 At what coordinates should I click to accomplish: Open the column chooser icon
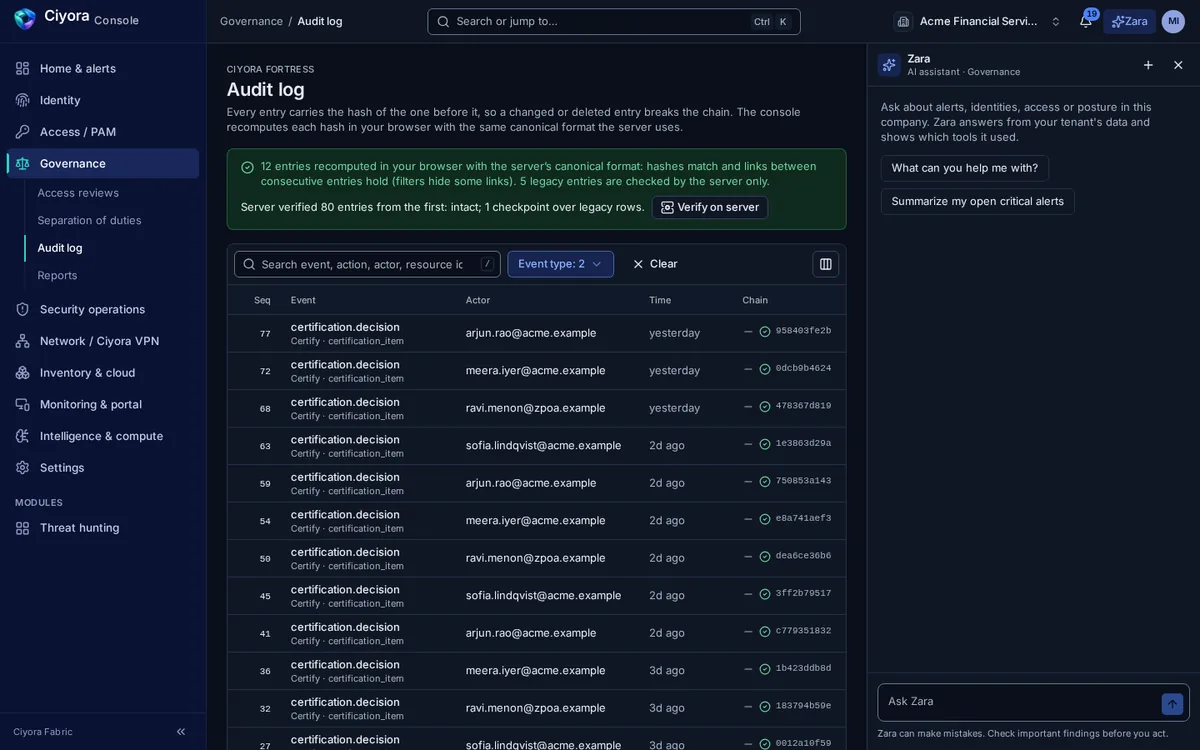pos(826,264)
